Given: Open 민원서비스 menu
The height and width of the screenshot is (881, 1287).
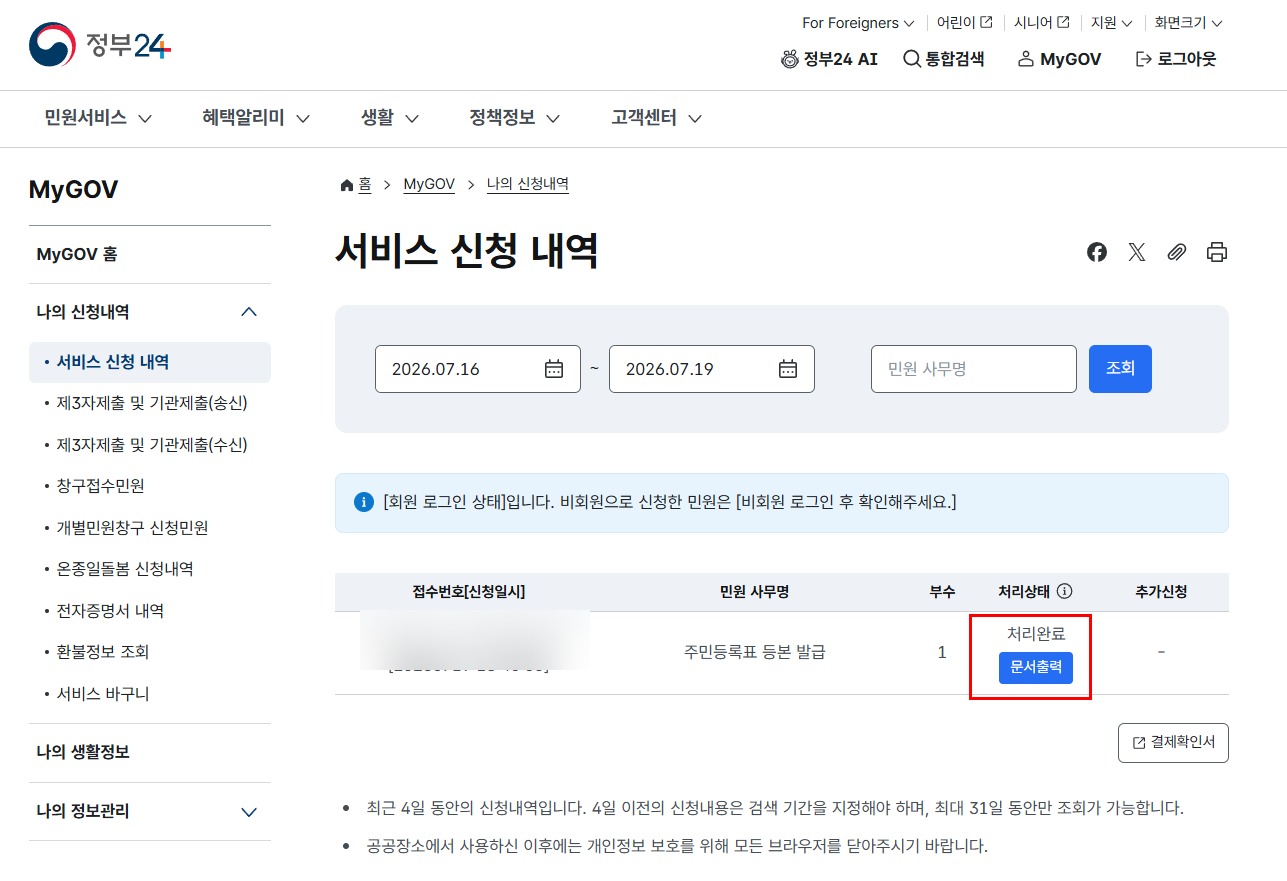Looking at the screenshot, I should point(98,118).
